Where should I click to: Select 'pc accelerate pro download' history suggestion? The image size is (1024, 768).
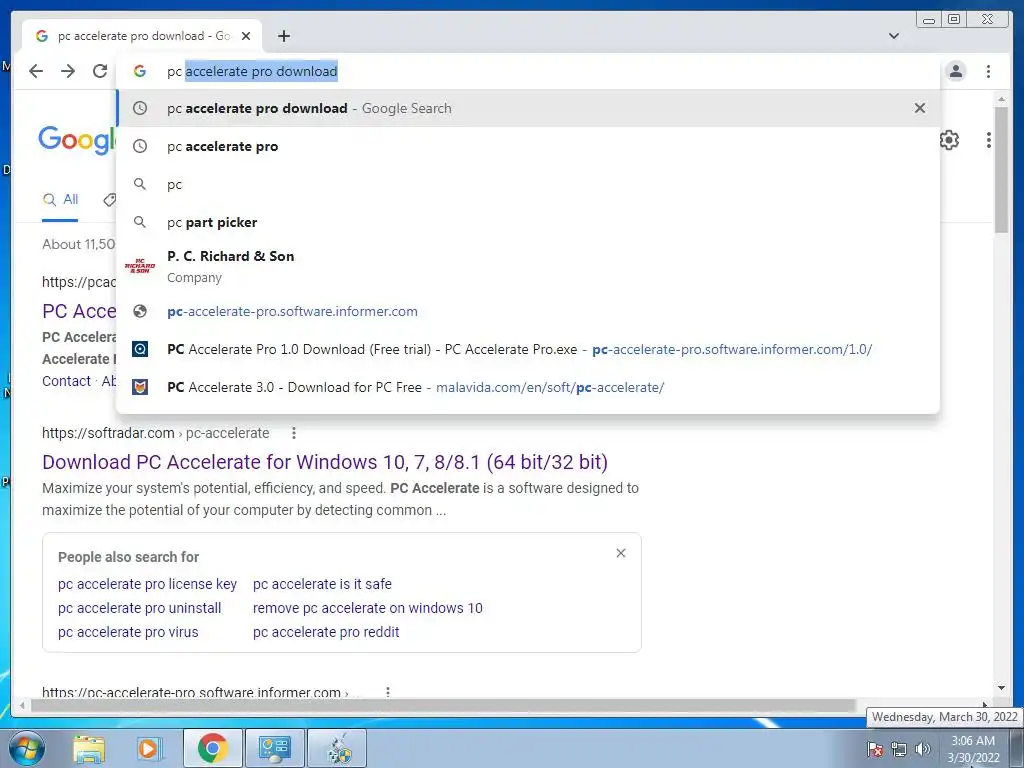(528, 108)
